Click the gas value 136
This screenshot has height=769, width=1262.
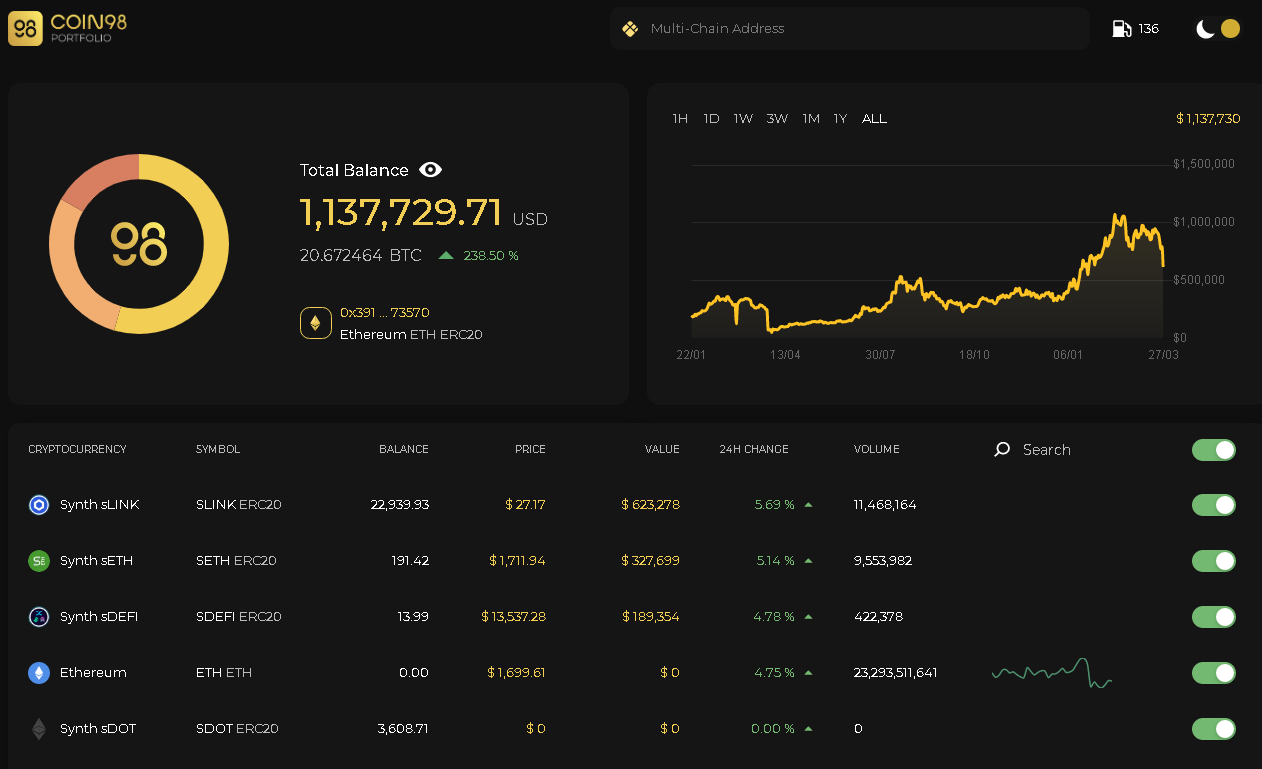point(1149,29)
